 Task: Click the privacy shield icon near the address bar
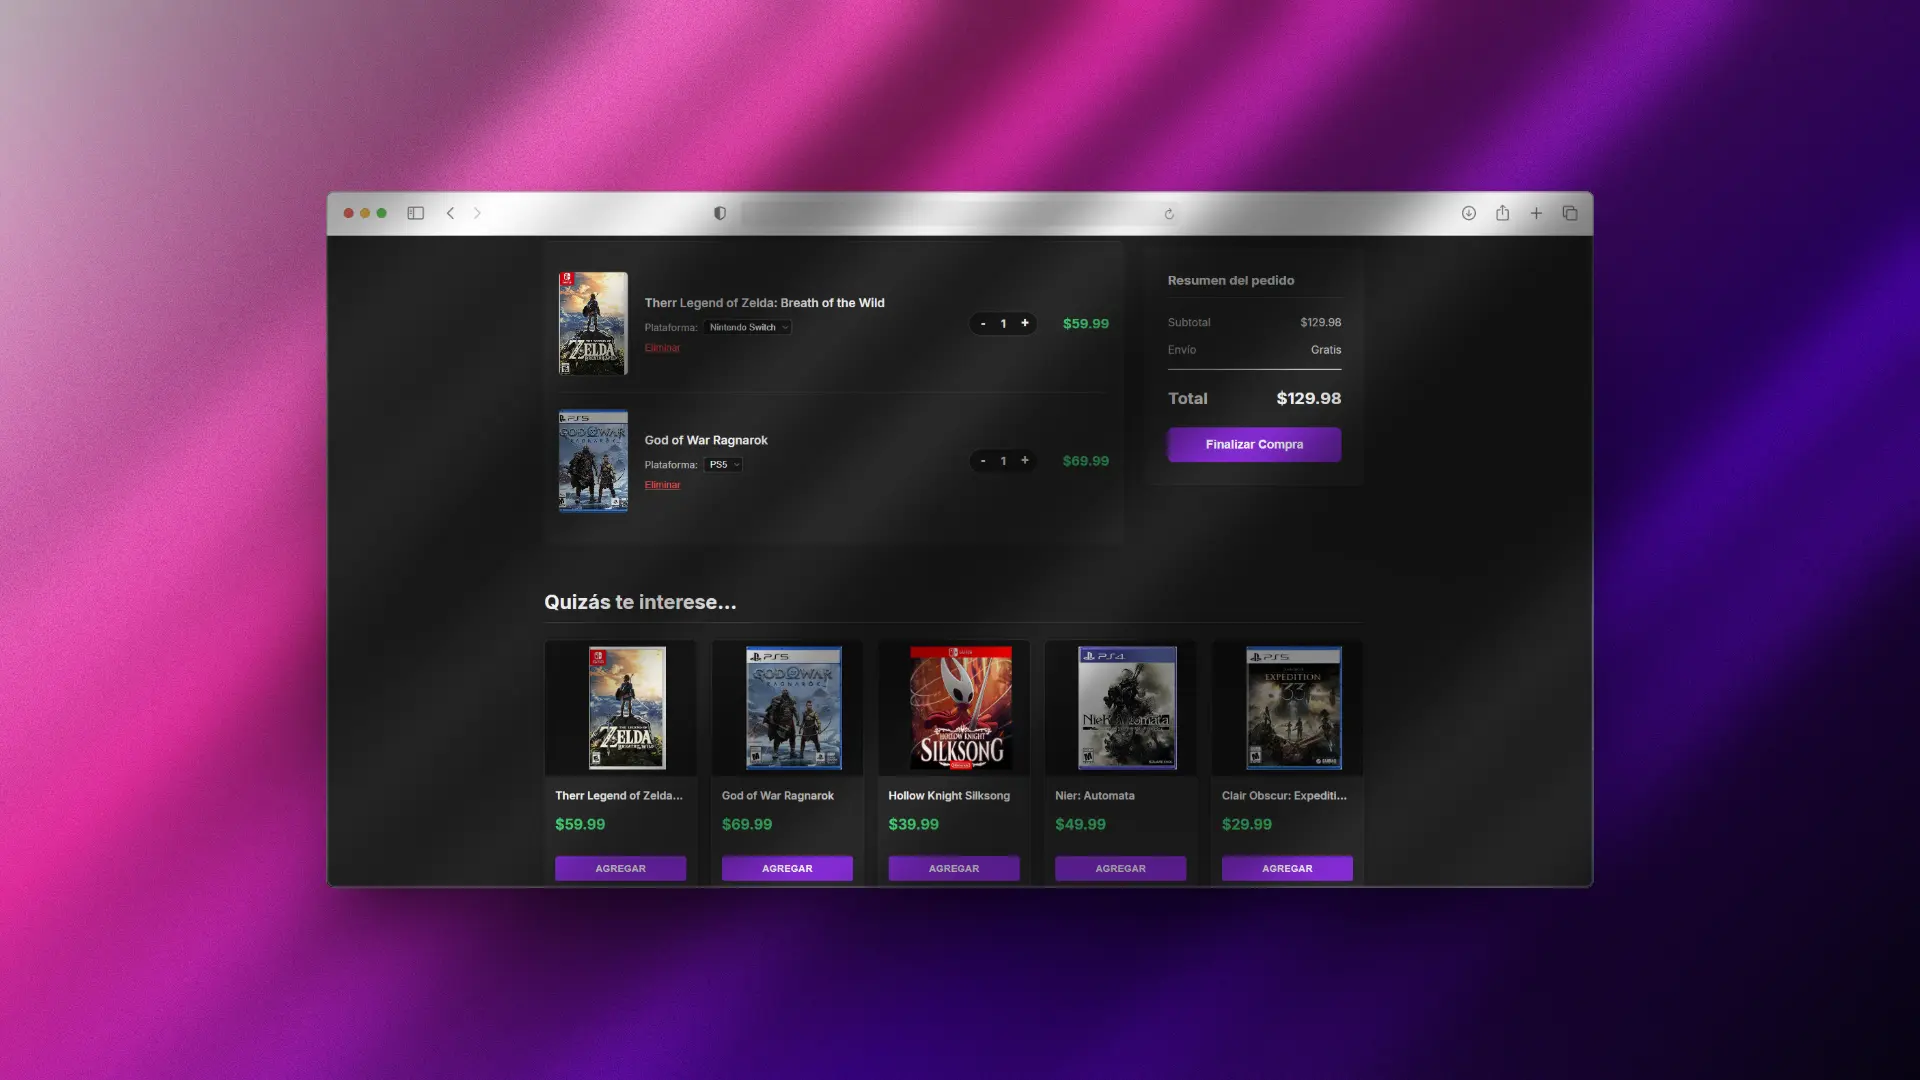point(719,213)
